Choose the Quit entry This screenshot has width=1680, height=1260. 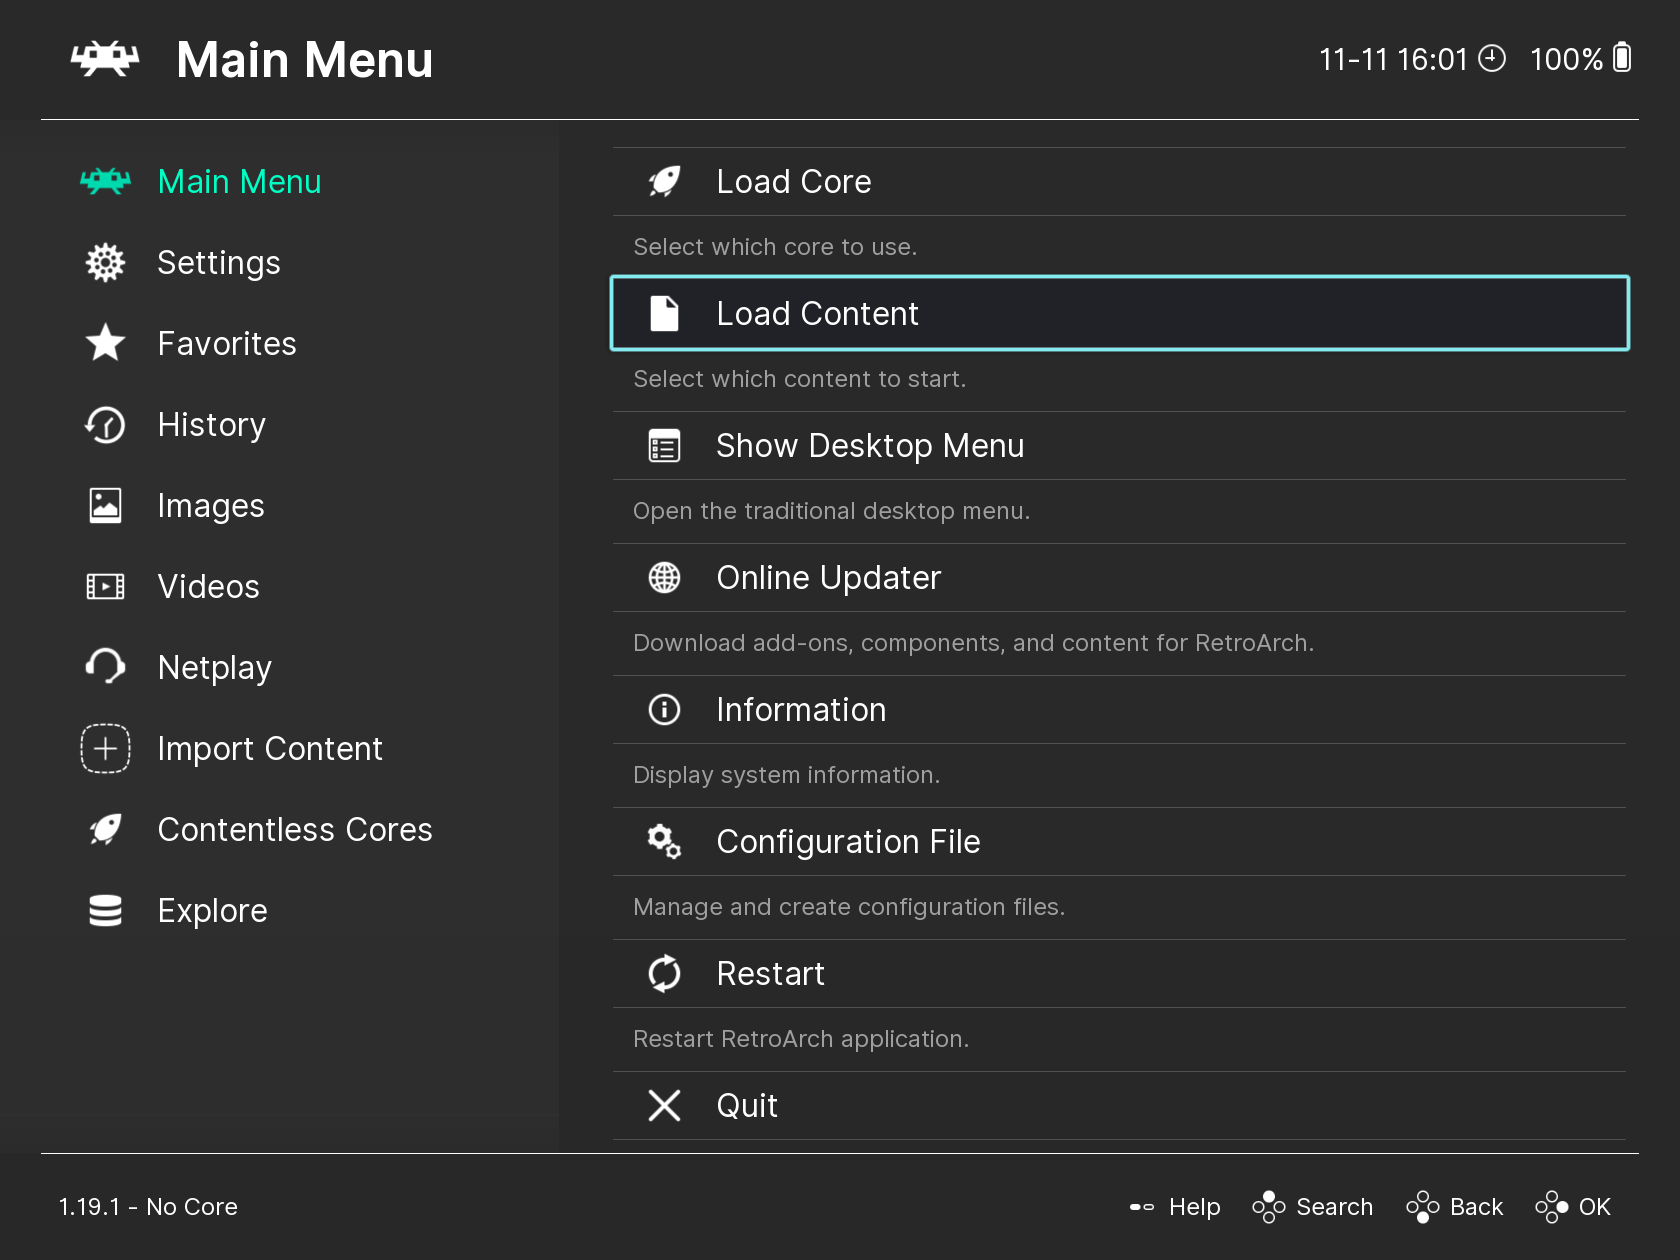(x=1119, y=1105)
